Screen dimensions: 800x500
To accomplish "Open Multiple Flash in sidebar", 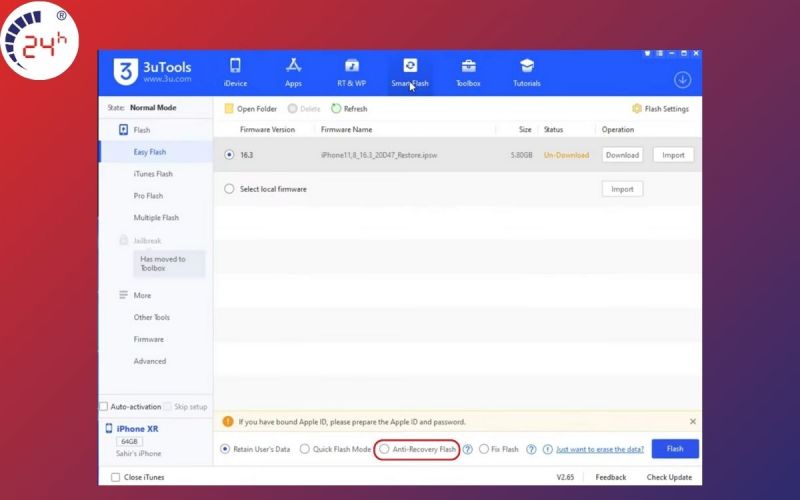I will pyautogui.click(x=156, y=217).
